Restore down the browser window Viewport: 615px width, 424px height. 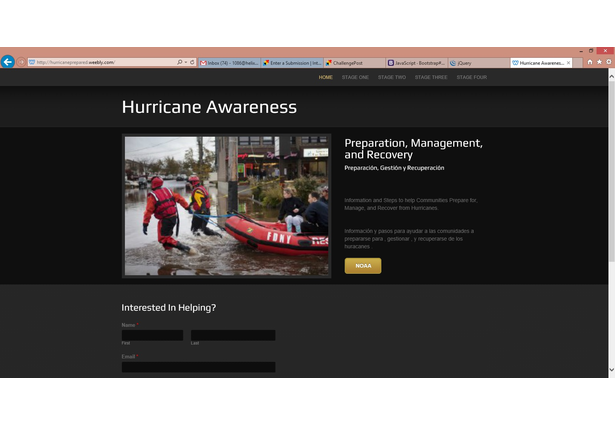(591, 51)
